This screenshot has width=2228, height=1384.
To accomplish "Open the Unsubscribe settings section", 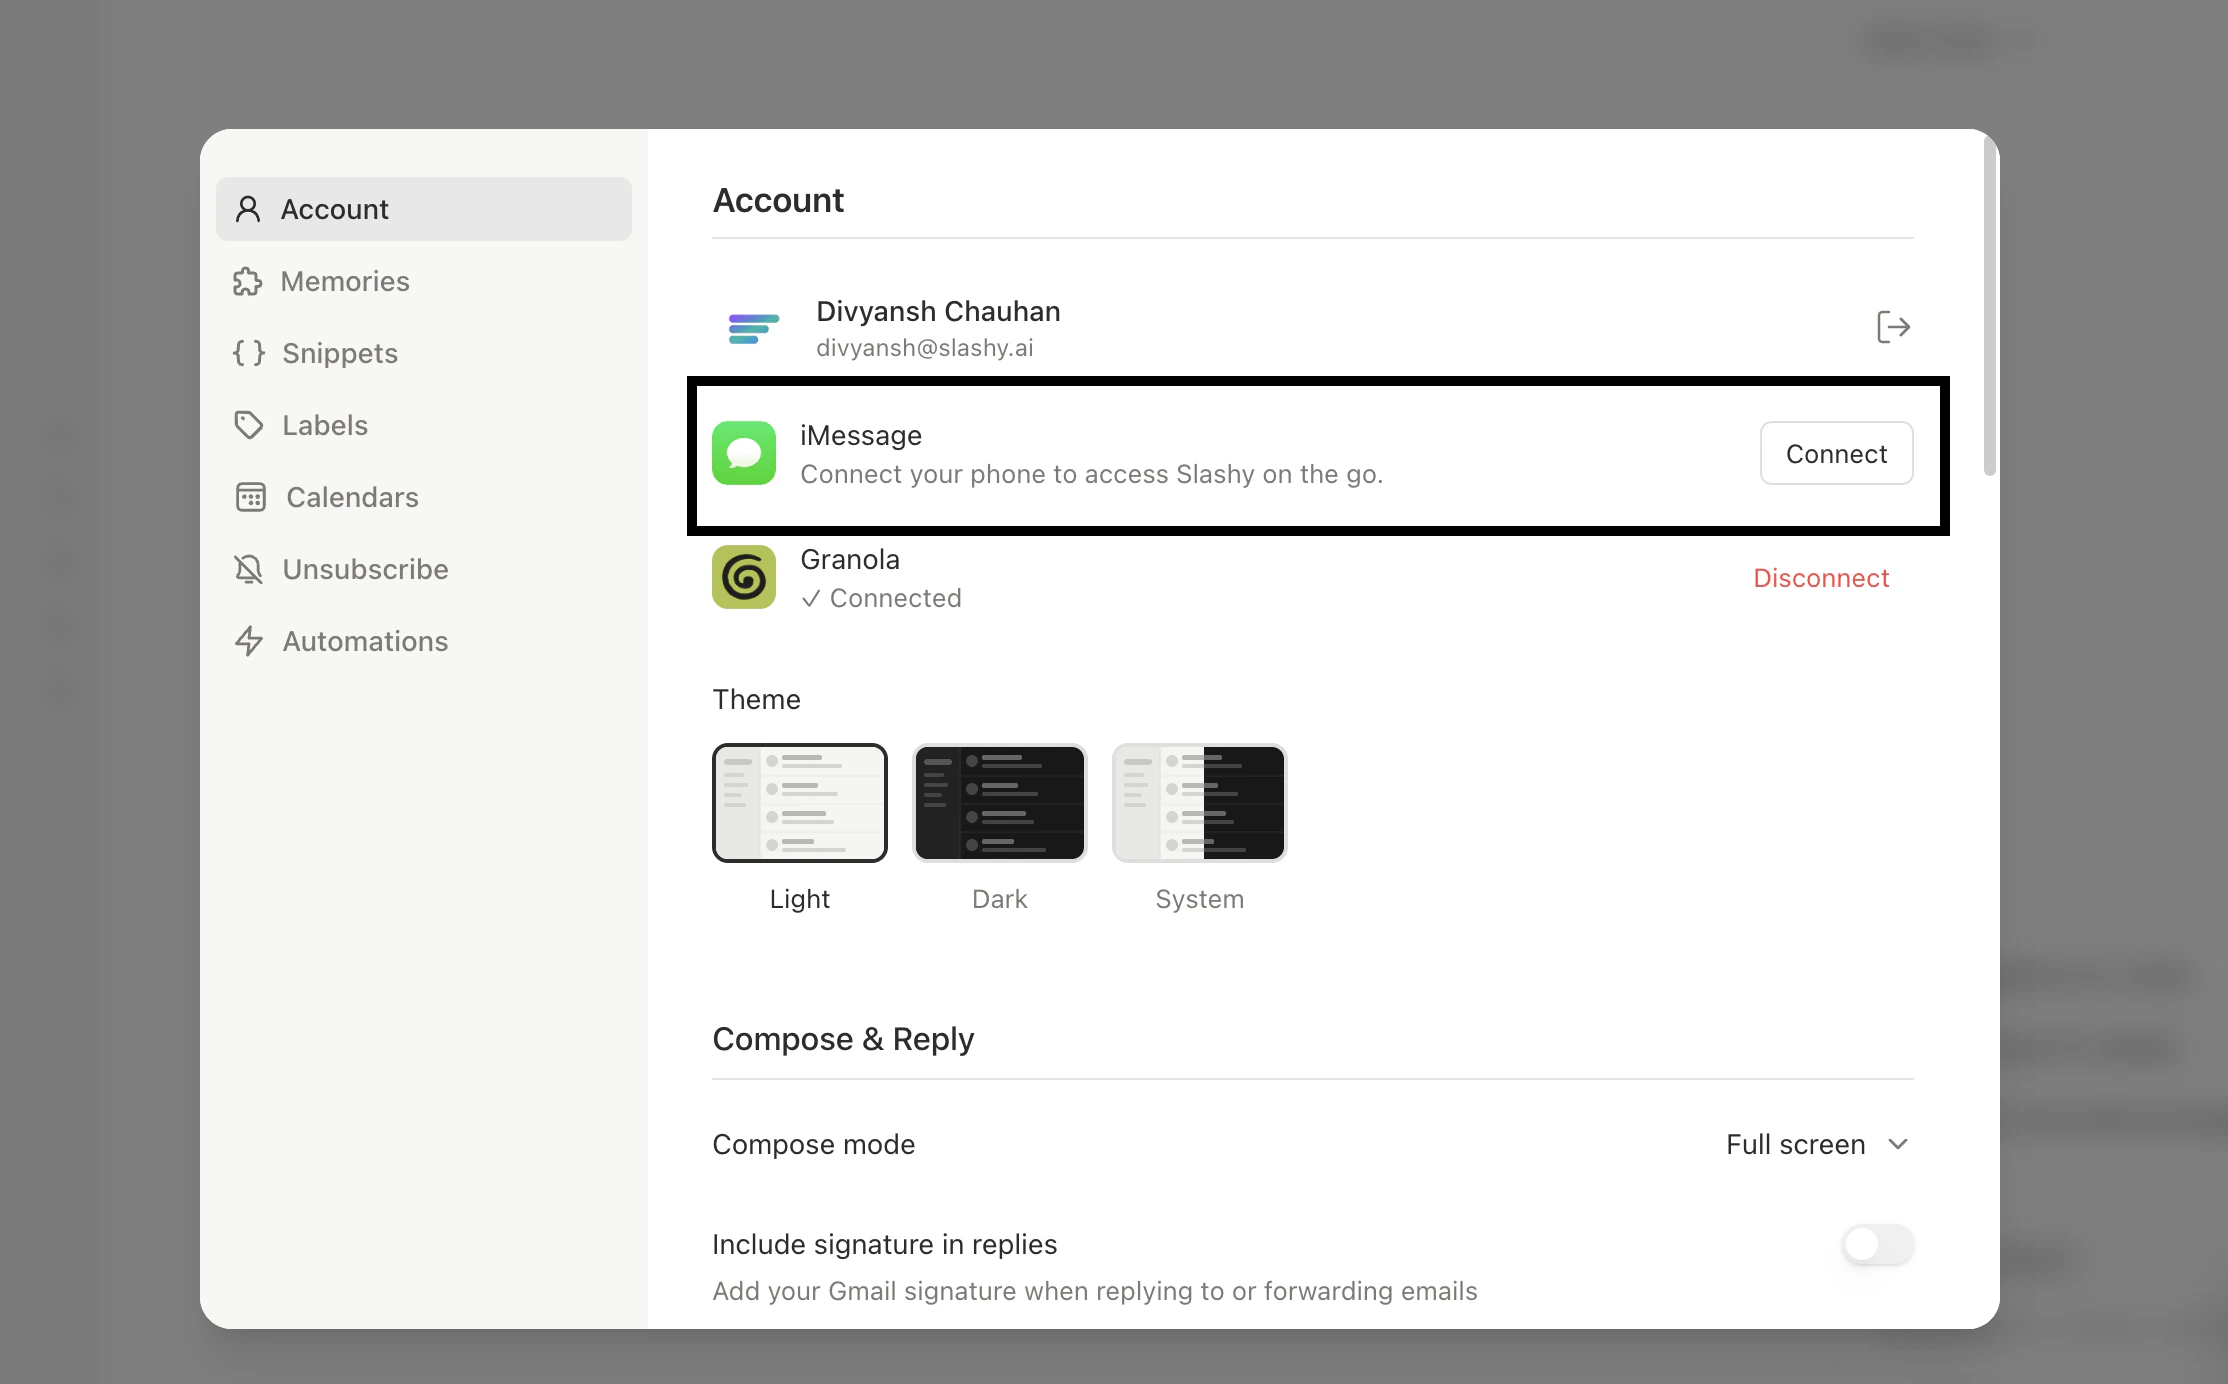I will click(x=424, y=569).
